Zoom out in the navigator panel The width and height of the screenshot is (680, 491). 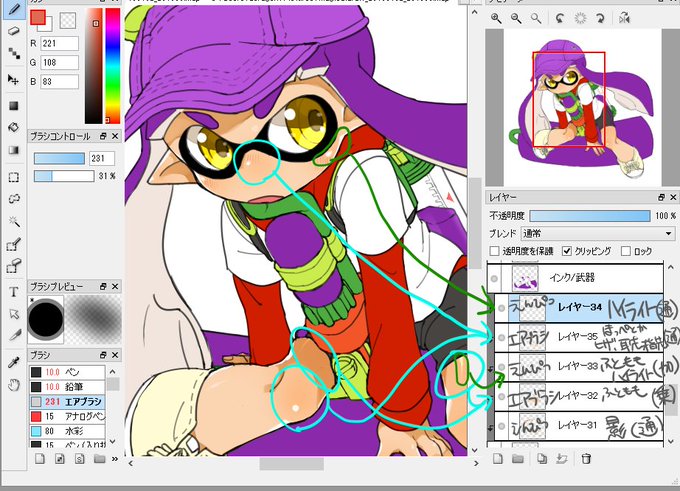click(x=516, y=18)
